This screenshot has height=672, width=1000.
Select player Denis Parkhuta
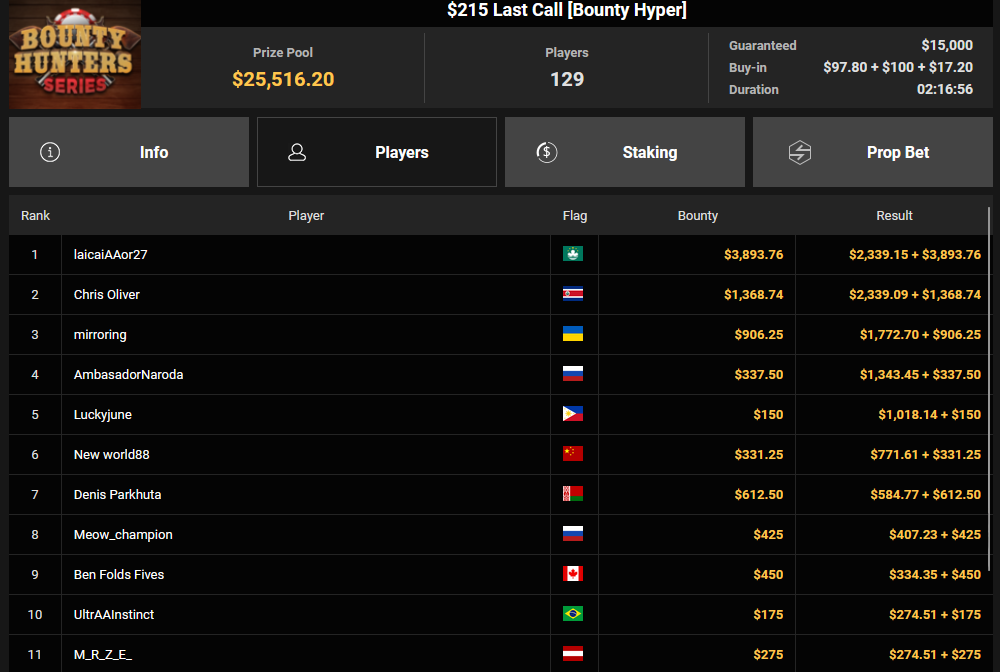pos(117,494)
